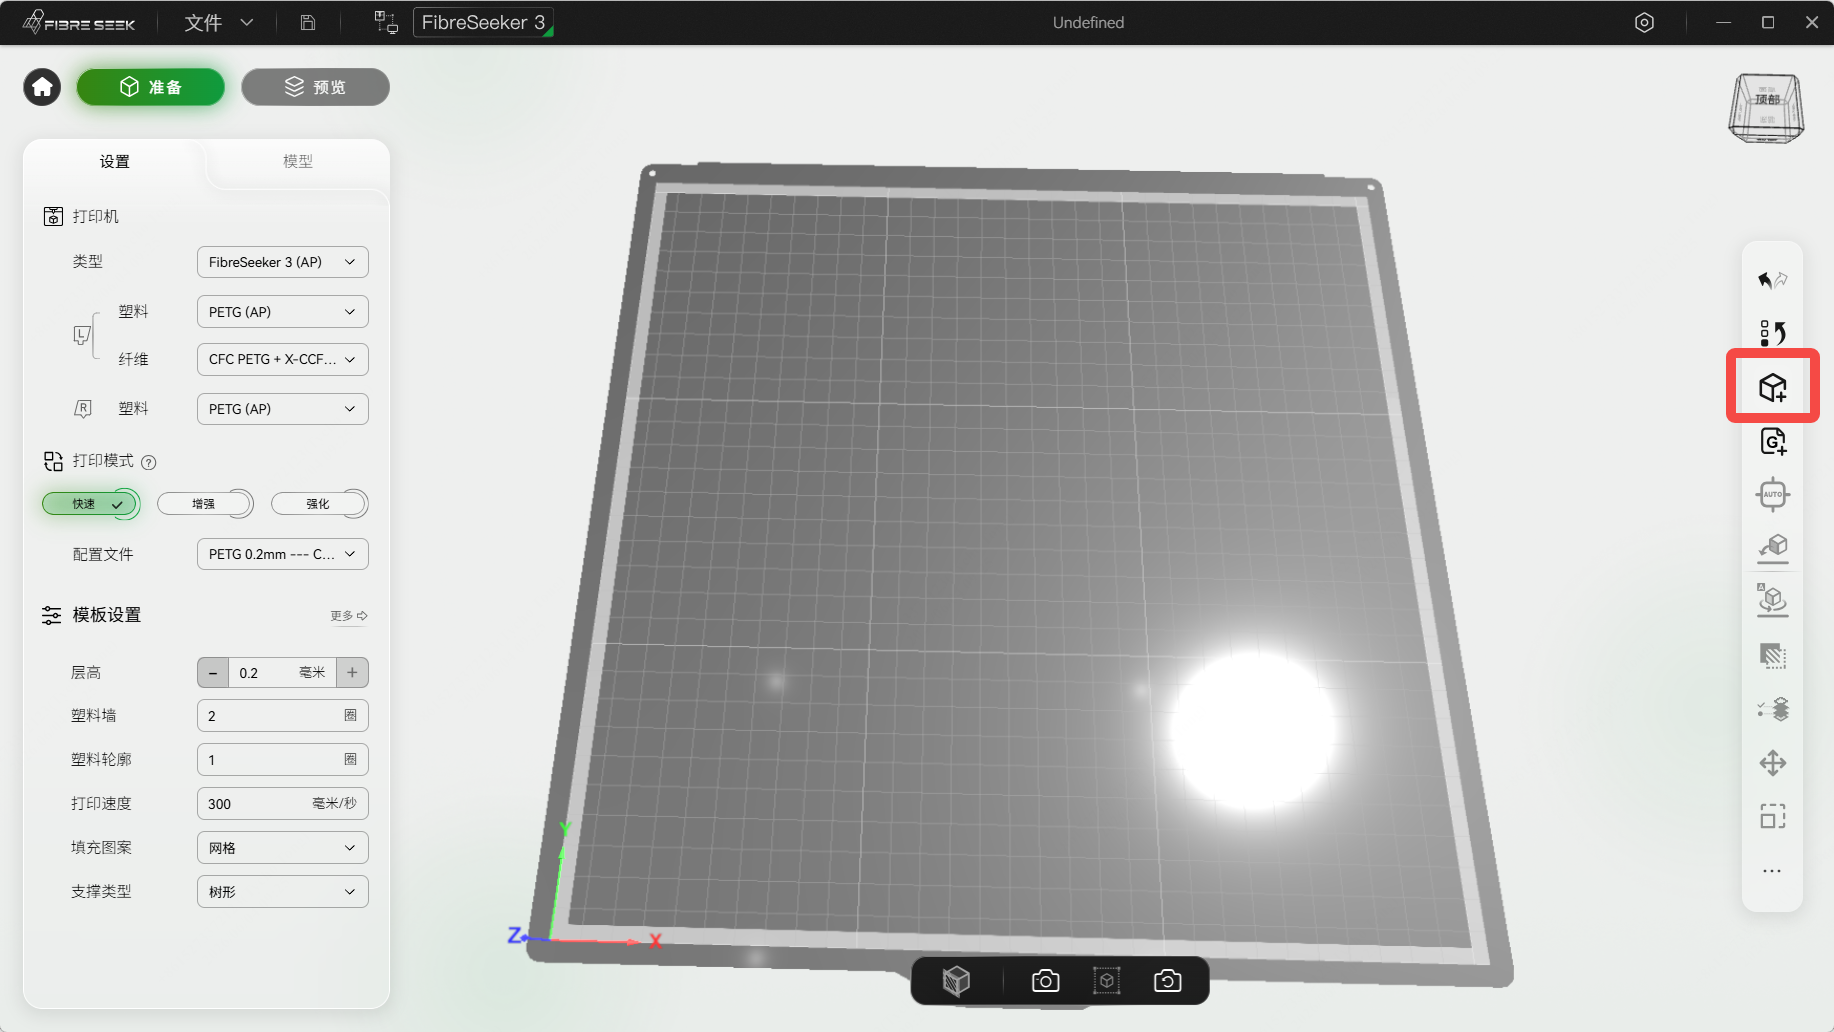Open the 支撑类型 树形 dropdown

pyautogui.click(x=282, y=892)
